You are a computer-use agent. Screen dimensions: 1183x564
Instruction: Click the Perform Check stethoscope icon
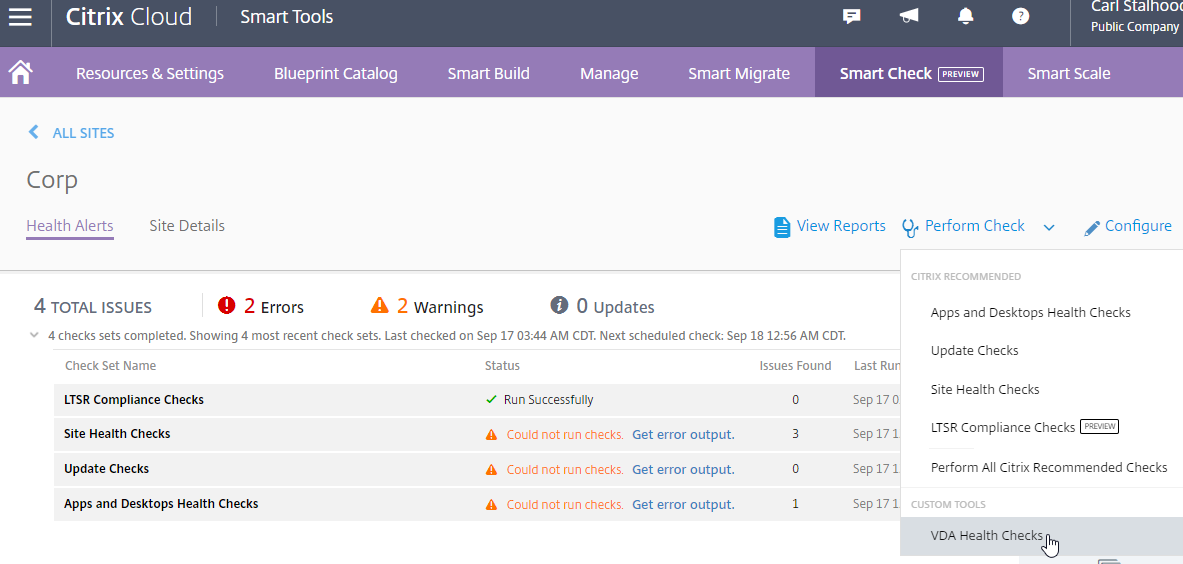(x=911, y=227)
